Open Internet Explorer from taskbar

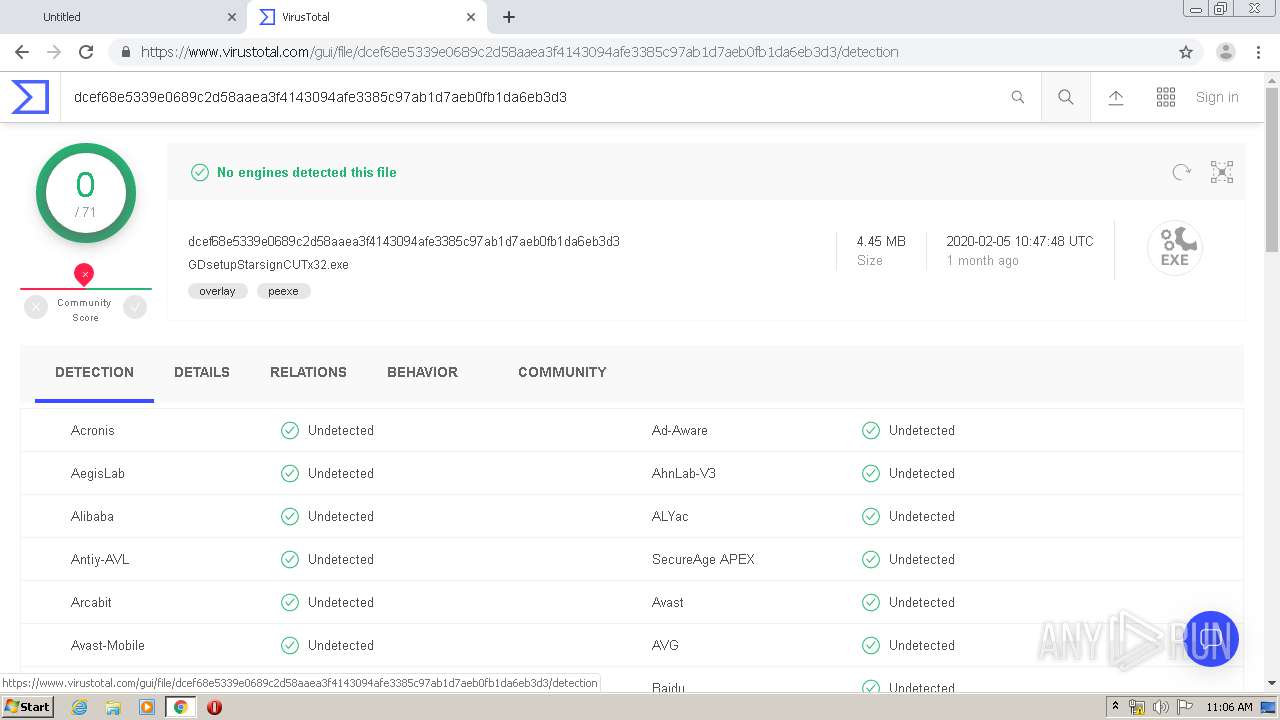pyautogui.click(x=79, y=707)
